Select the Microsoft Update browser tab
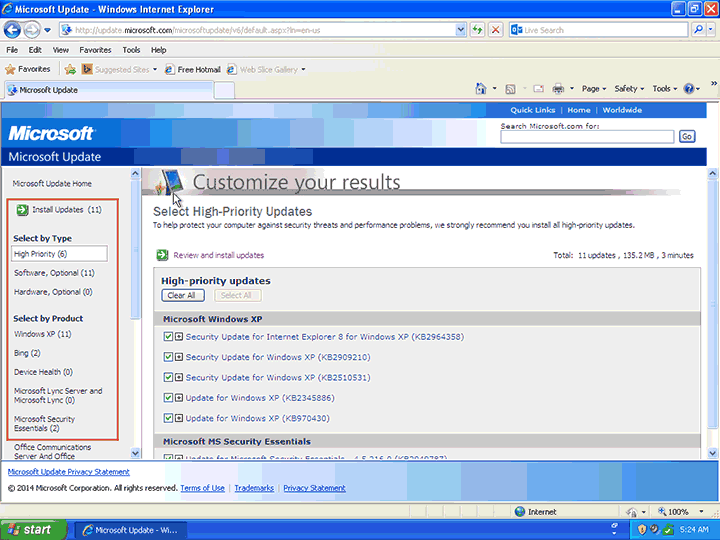This screenshot has width=720, height=540. tap(109, 90)
